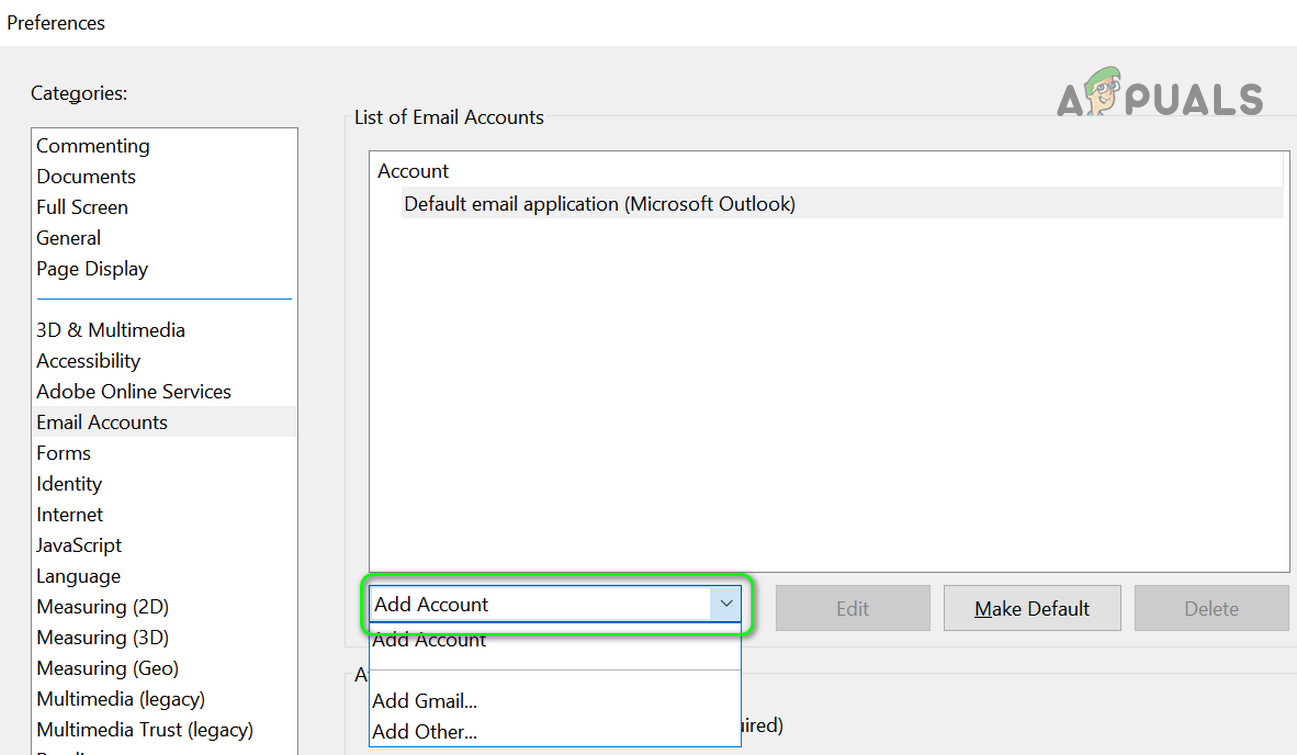Screen dimensions: 1297x755
Task: Open Accessibility preferences
Action: click(x=88, y=361)
